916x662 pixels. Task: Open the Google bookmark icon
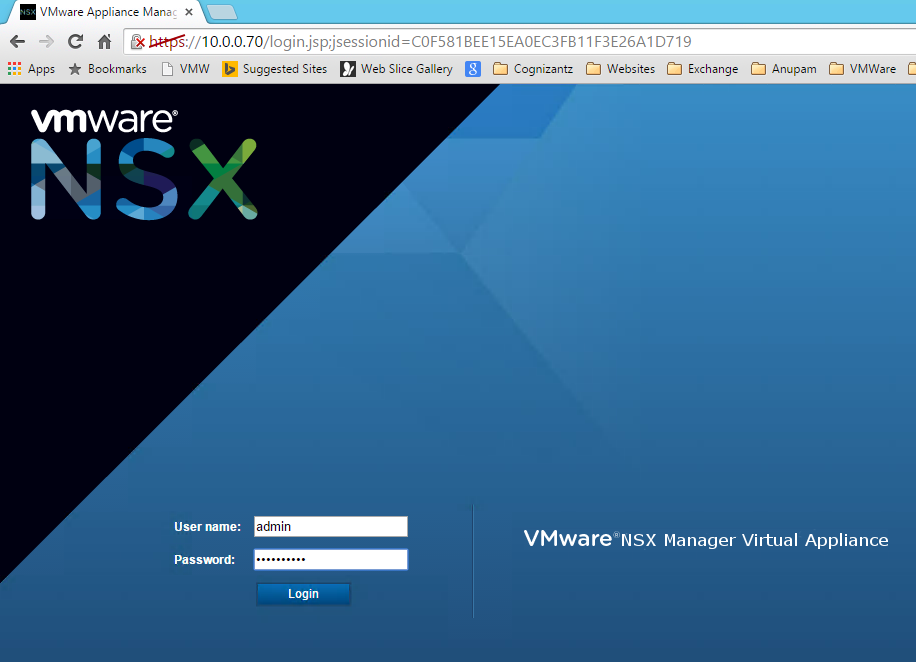coord(473,69)
